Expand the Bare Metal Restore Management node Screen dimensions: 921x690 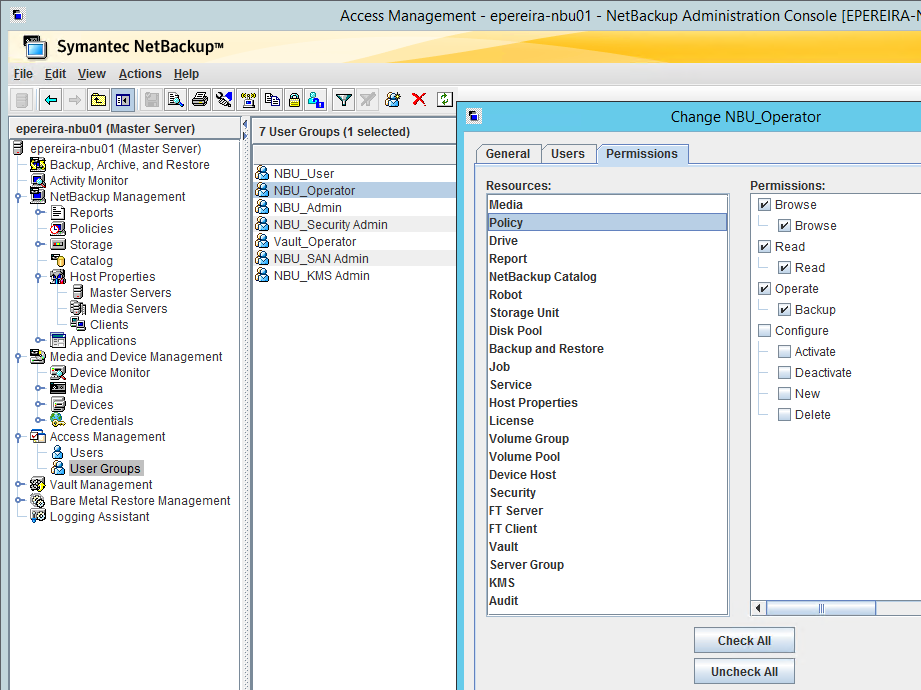click(19, 500)
